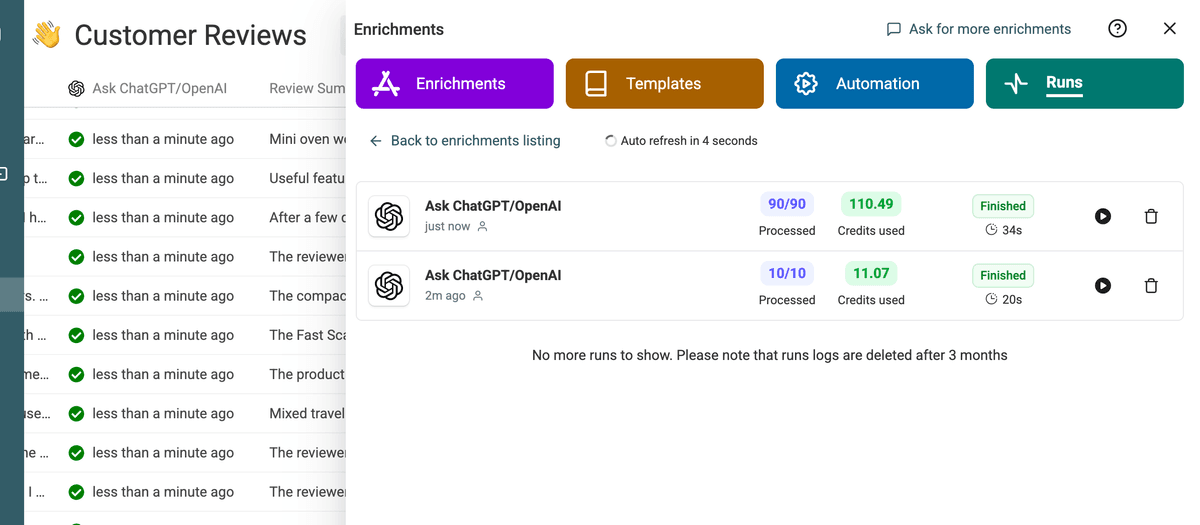The width and height of the screenshot is (1200, 525).
Task: Click the Auto refresh spinner icon
Action: (x=610, y=141)
